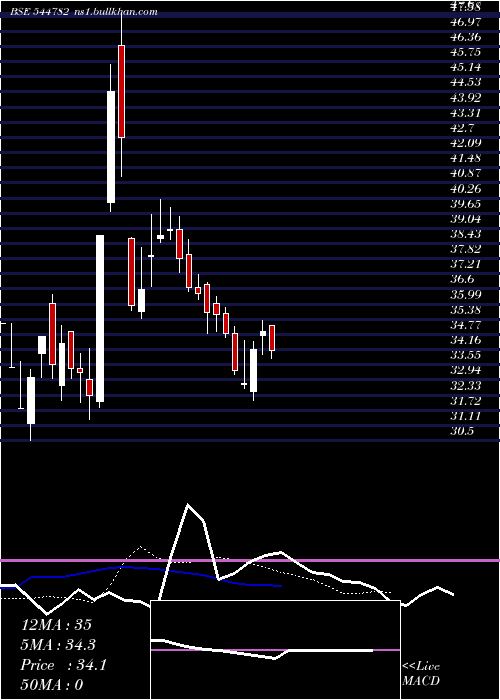Click the 30.5 price axis label

(x=462, y=432)
